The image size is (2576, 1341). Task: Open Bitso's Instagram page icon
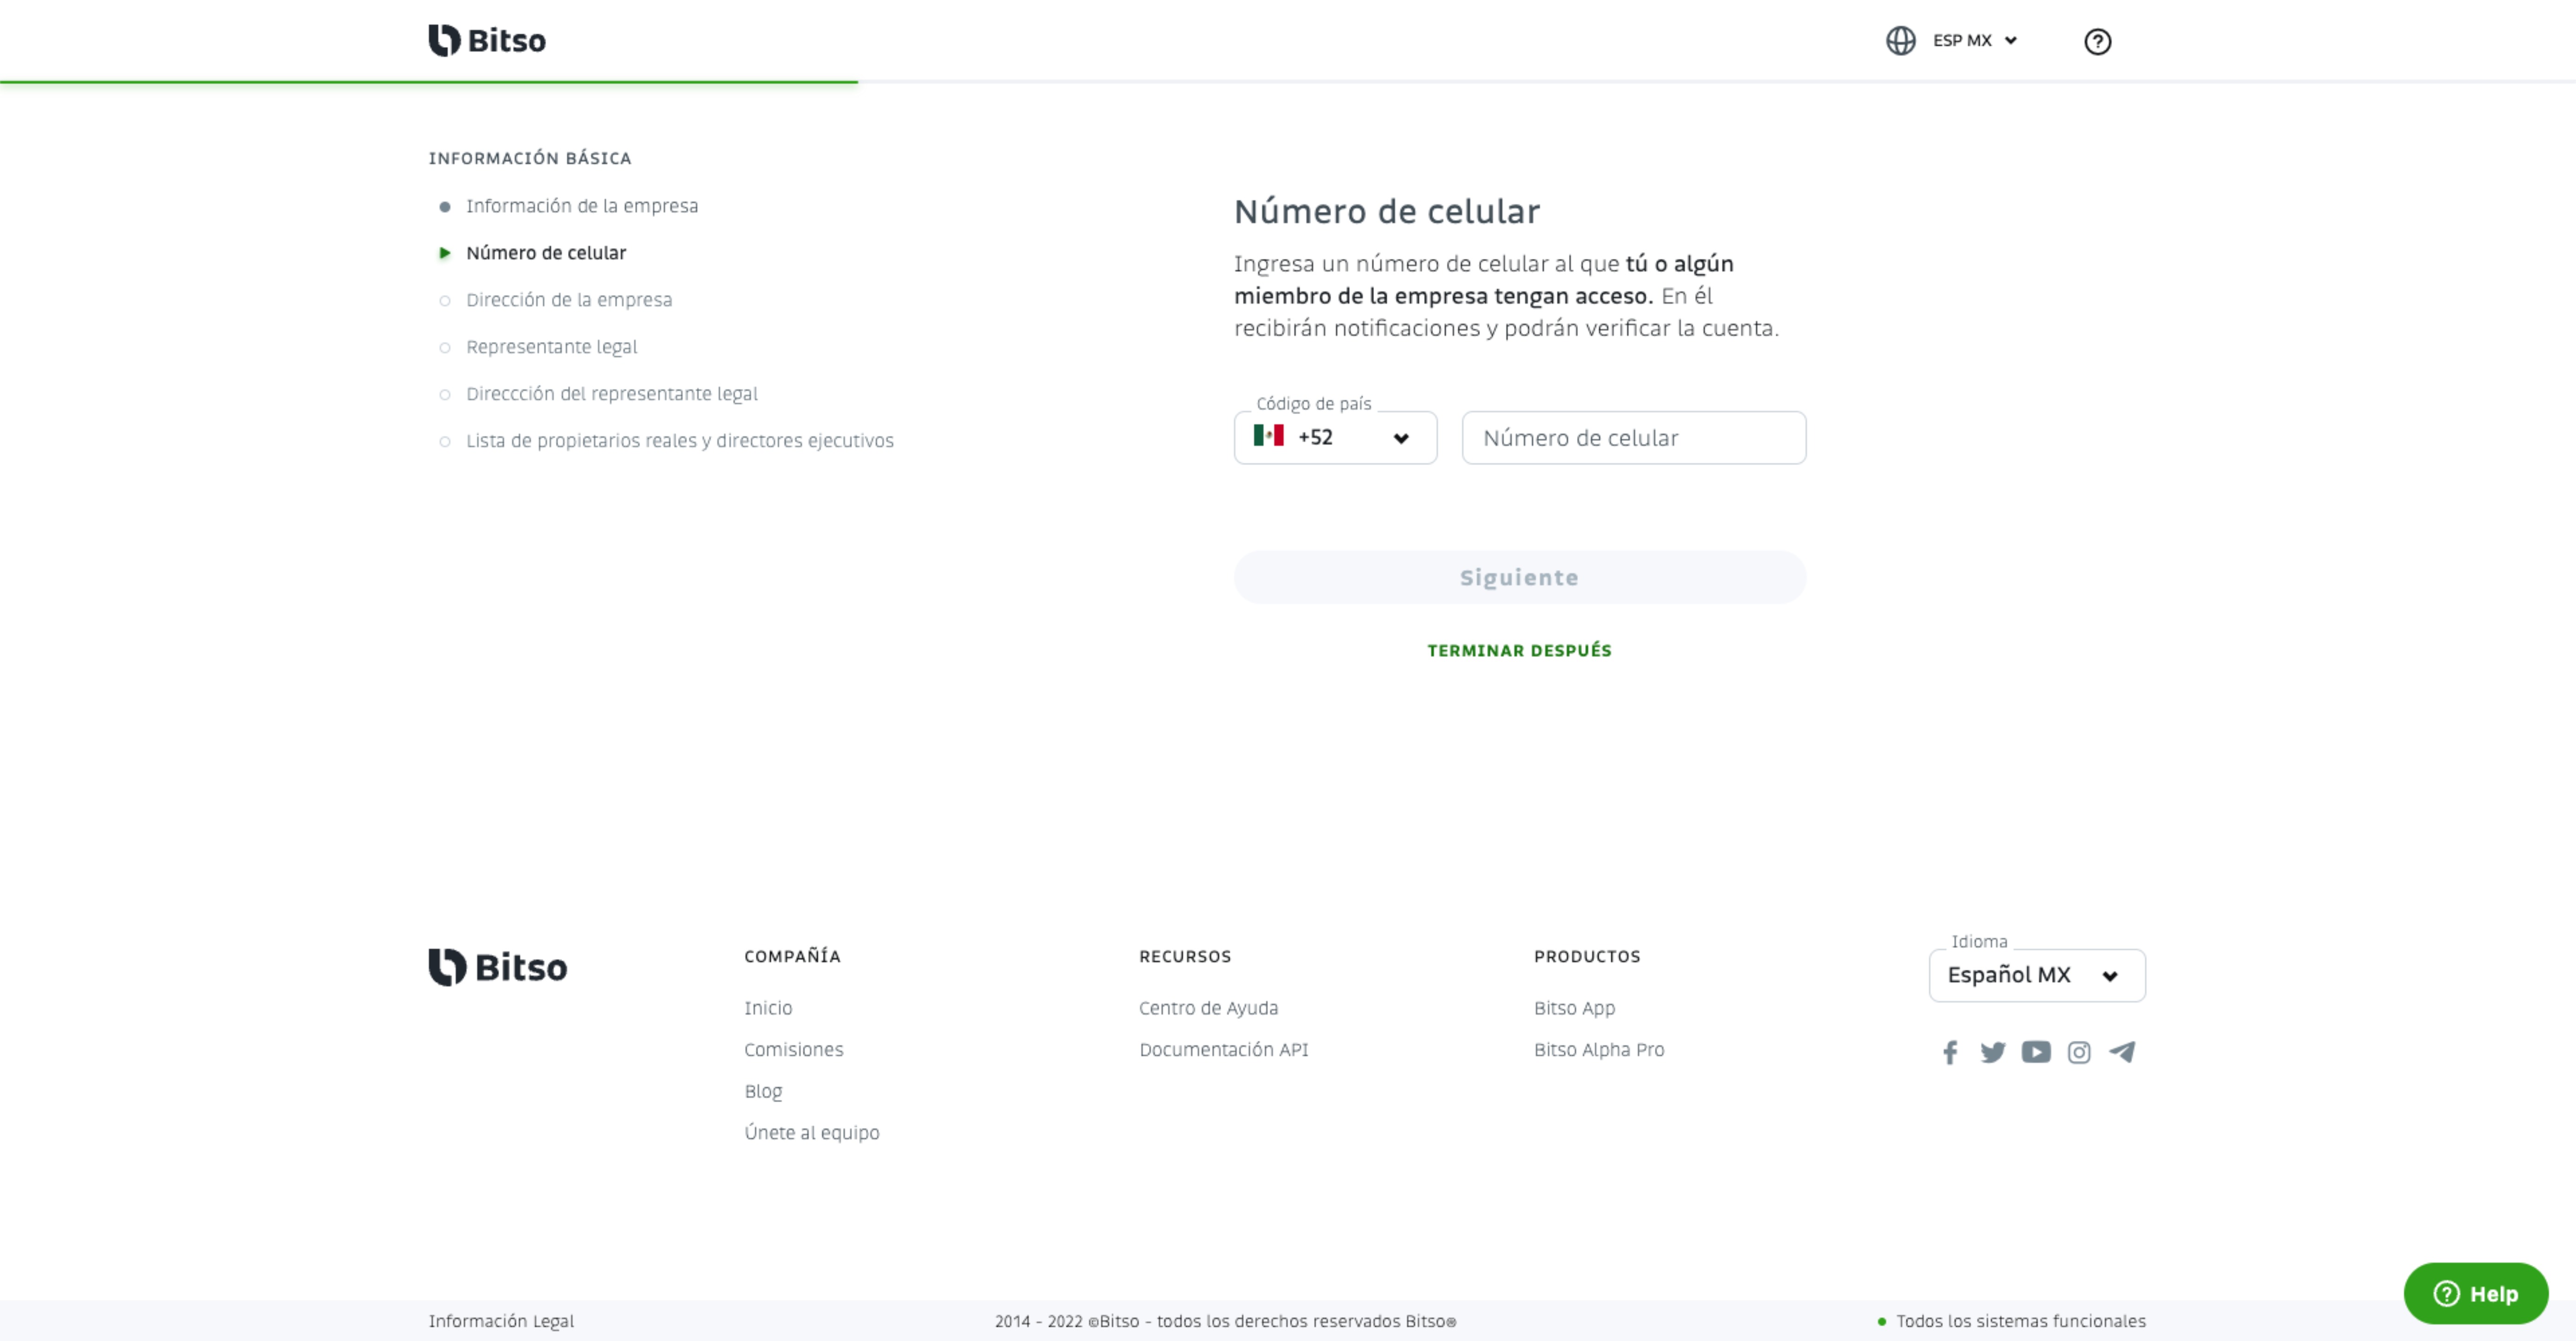click(x=2078, y=1052)
